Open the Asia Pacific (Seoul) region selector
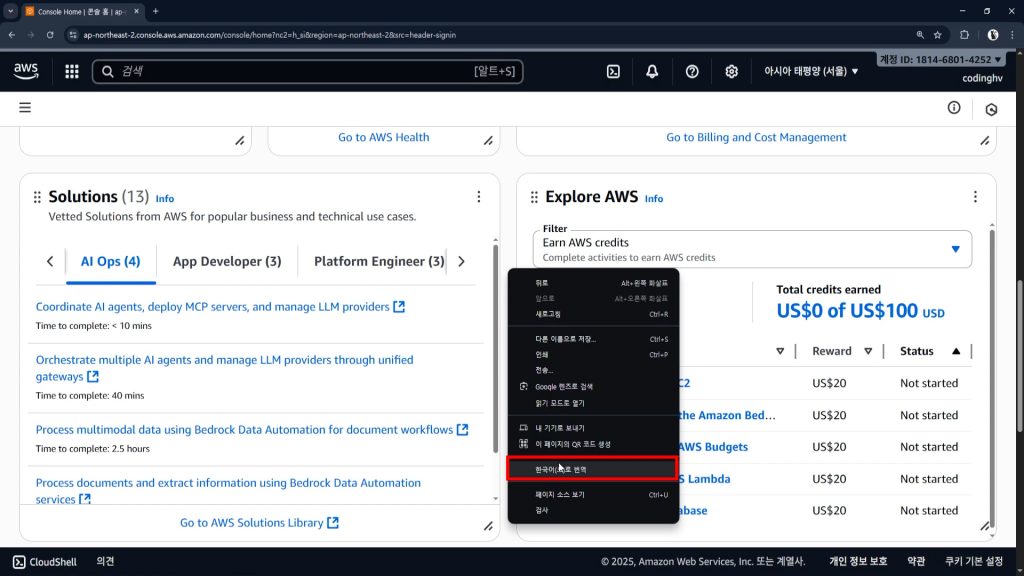This screenshot has width=1024, height=576. click(x=811, y=71)
